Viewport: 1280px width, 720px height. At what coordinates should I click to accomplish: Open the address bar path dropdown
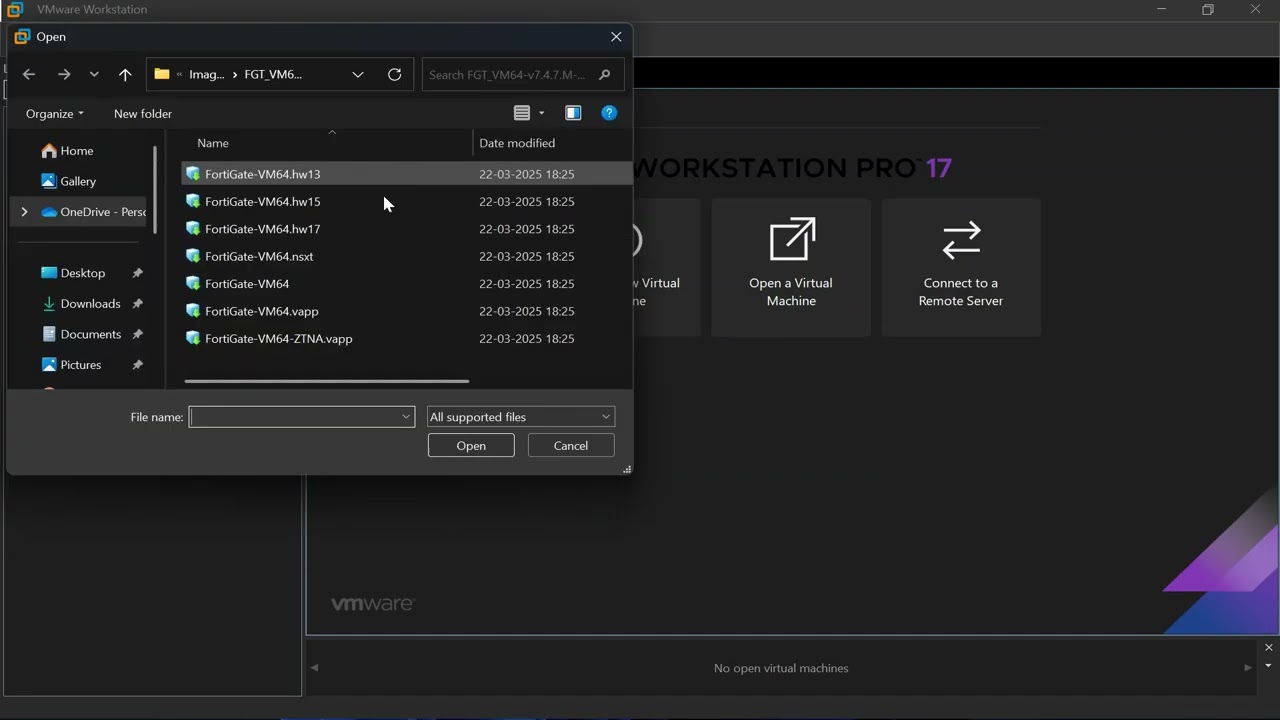[x=358, y=74]
